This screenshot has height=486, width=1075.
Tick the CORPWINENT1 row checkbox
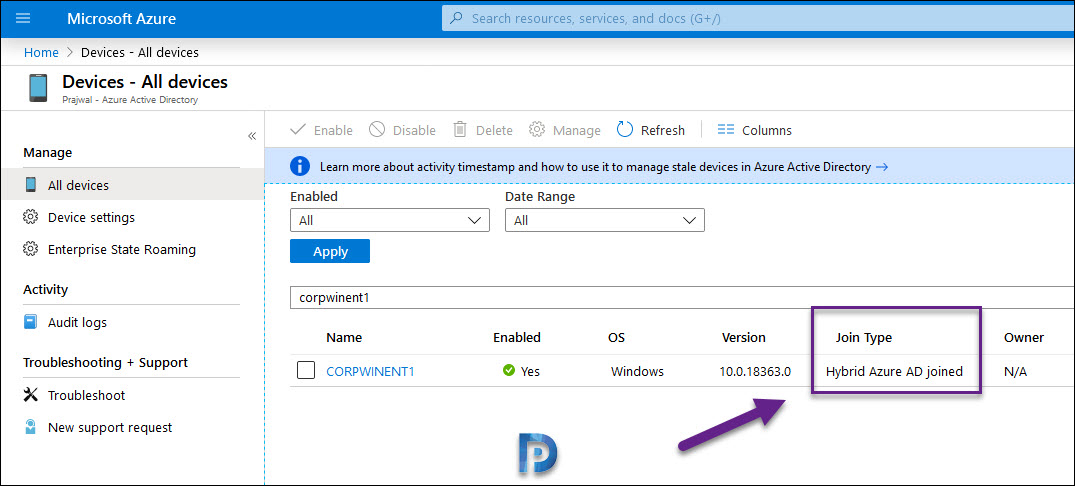306,371
